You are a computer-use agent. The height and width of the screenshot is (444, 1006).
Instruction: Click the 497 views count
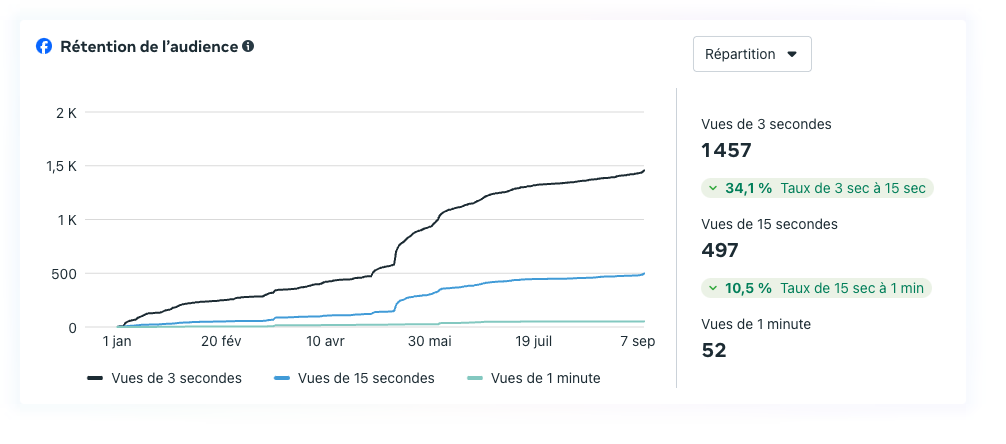click(x=720, y=251)
